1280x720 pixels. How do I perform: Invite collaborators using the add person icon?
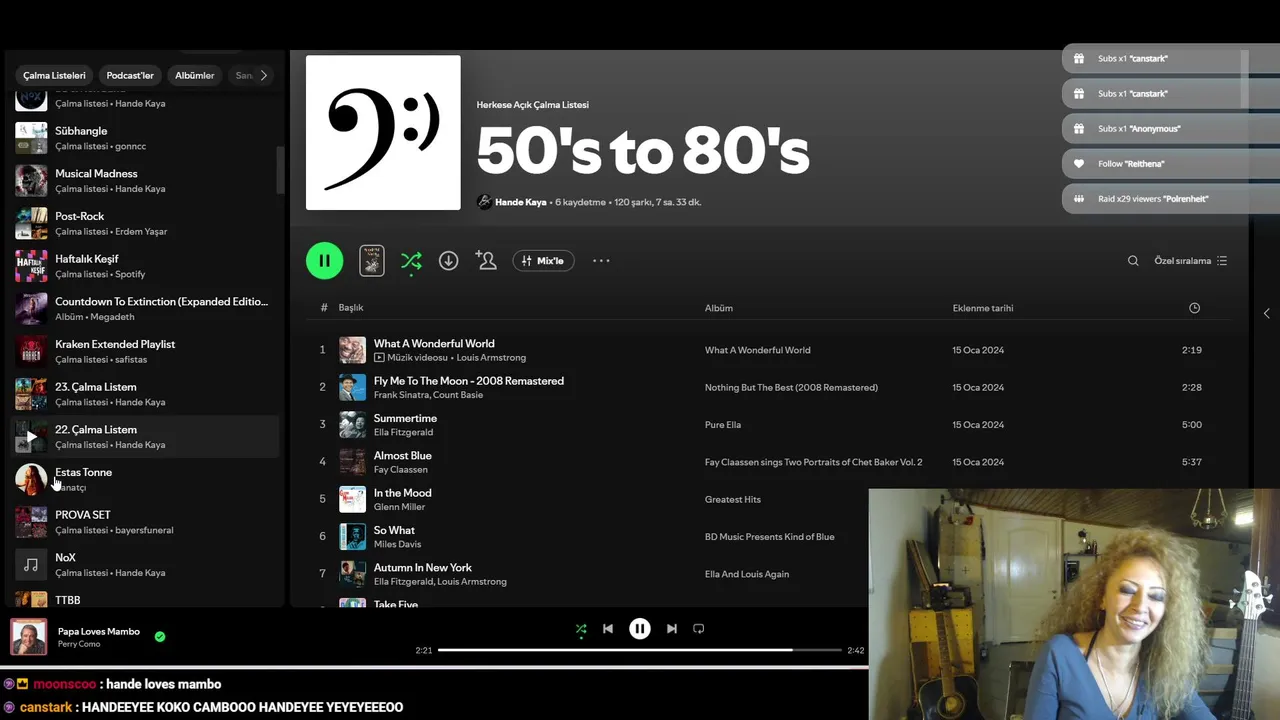(486, 261)
